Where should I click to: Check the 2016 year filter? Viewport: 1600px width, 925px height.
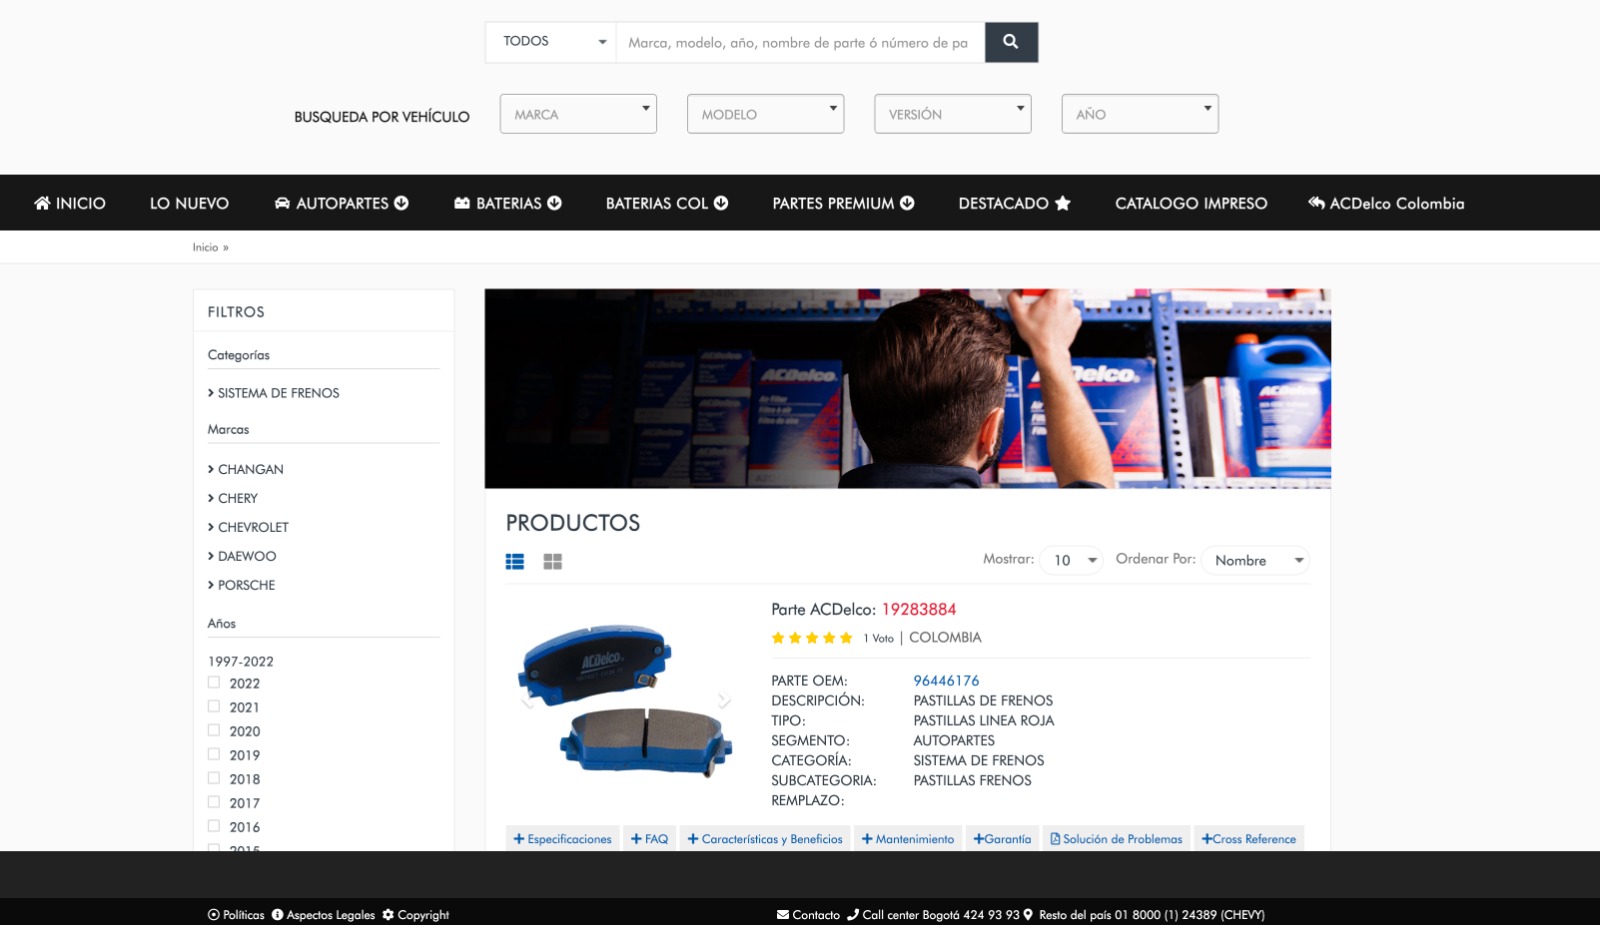(x=213, y=826)
